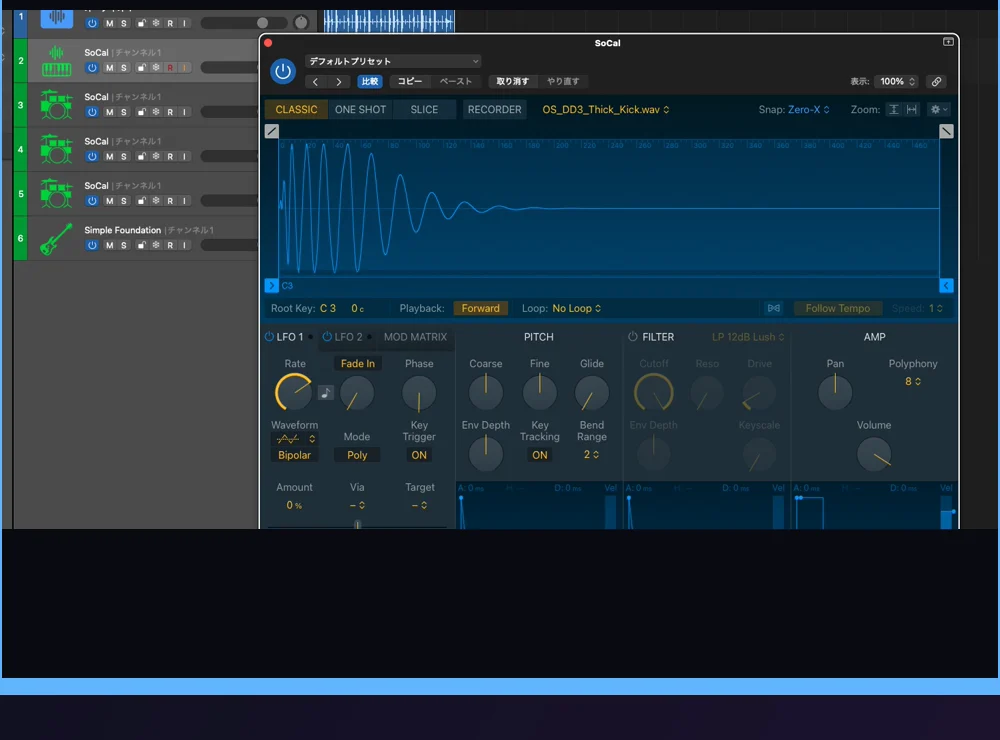Image resolution: width=1000 pixels, height=740 pixels.
Task: Click drum kit icon on track 3
Action: 56,105
